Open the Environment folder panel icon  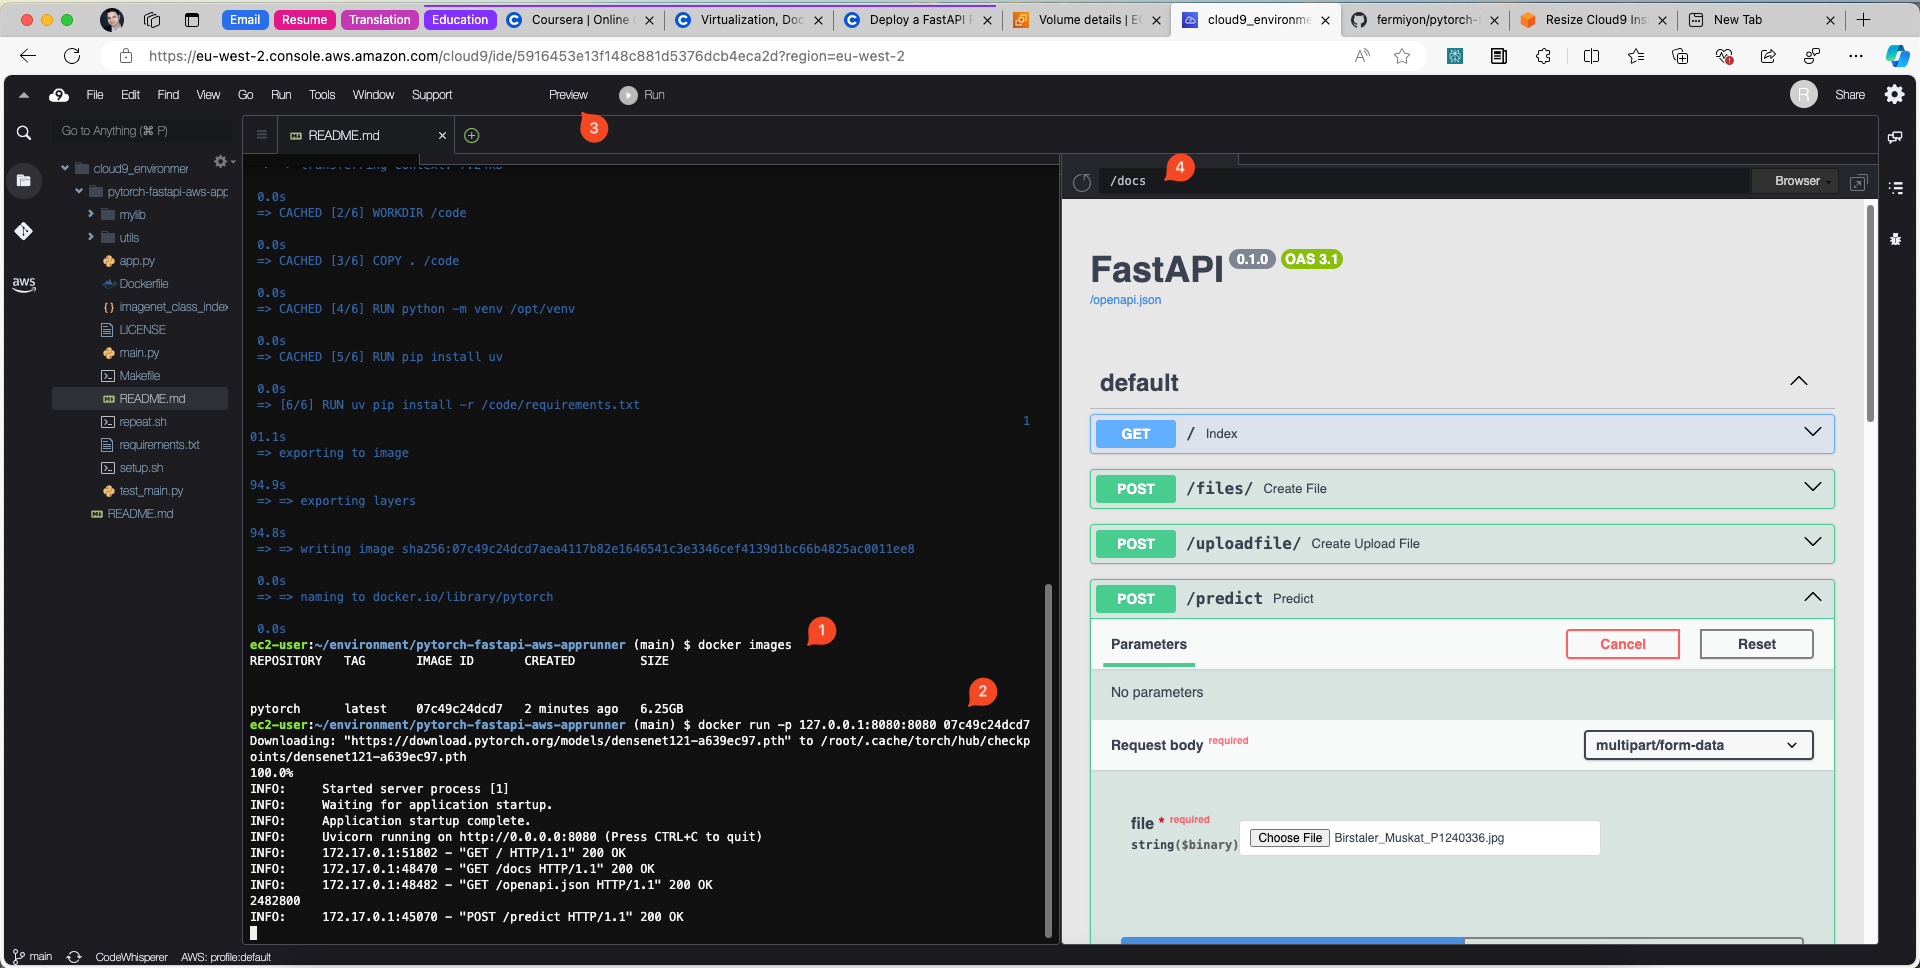tap(24, 181)
